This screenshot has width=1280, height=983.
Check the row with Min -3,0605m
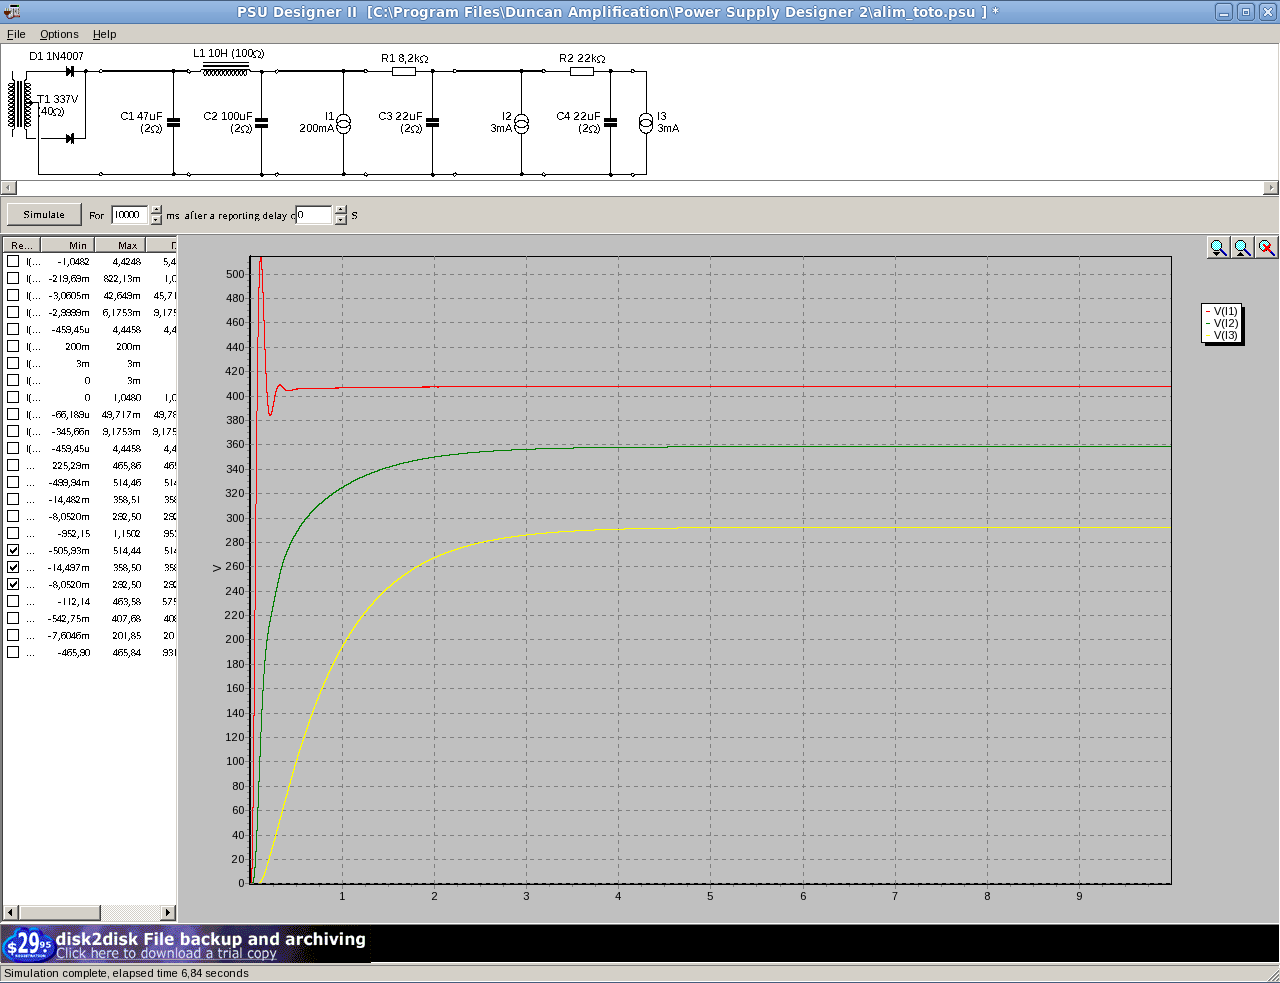click(x=13, y=295)
